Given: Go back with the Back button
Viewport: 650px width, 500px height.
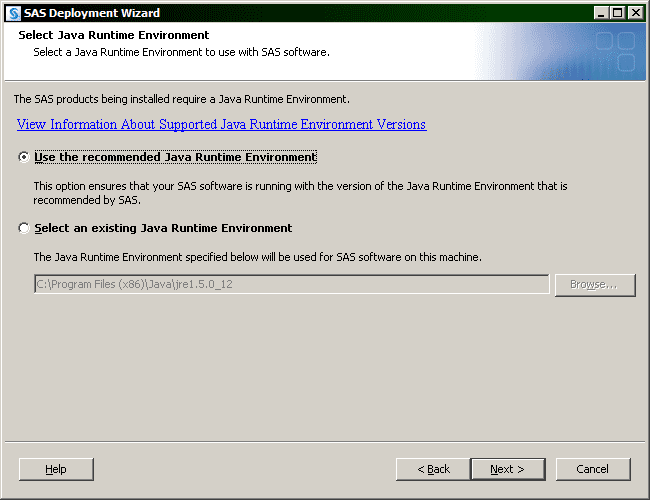Looking at the screenshot, I should coord(433,469).
